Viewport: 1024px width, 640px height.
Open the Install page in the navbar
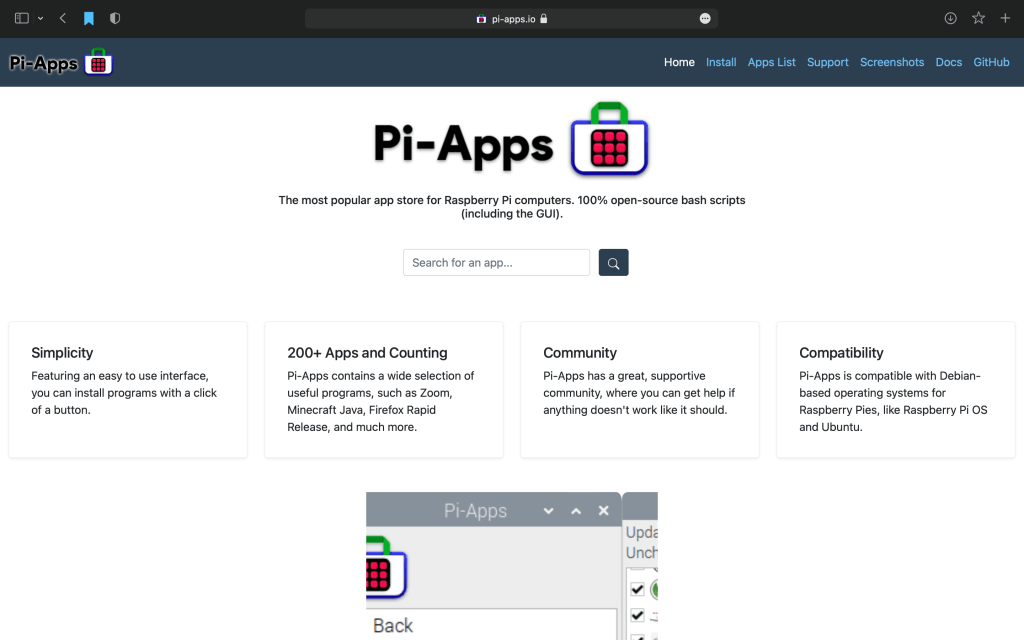(721, 62)
